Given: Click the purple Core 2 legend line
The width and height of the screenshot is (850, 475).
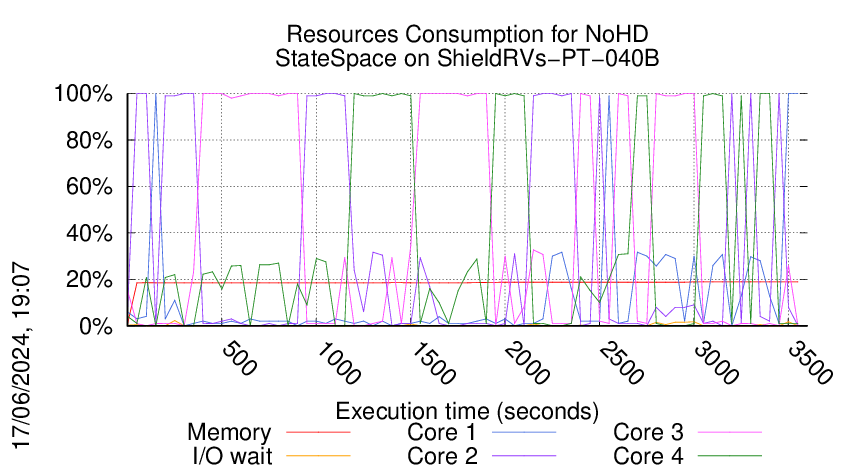Looking at the screenshot, I should pyautogui.click(x=524, y=455).
